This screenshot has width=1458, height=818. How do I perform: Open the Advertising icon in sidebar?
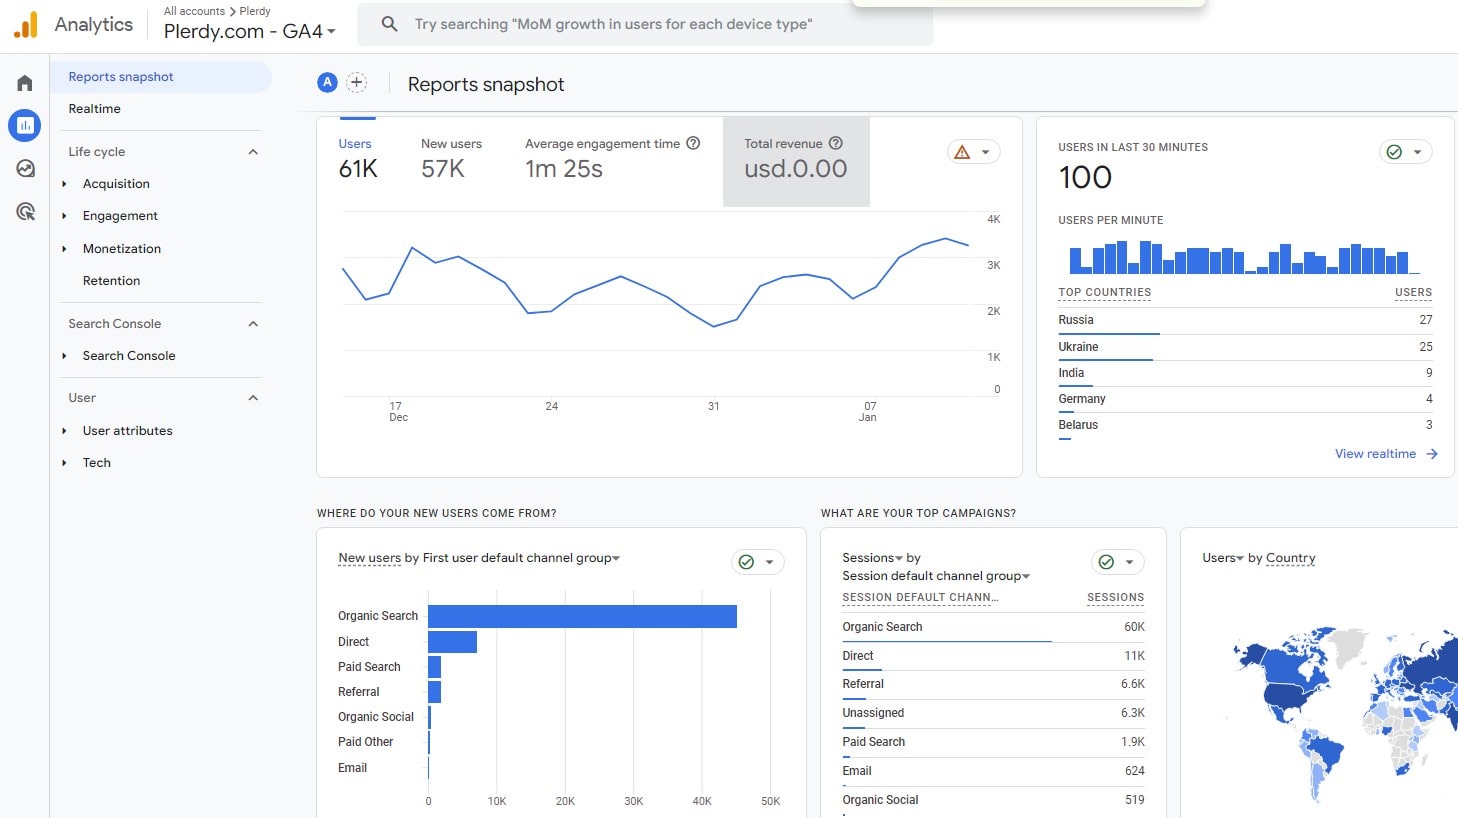click(x=25, y=211)
